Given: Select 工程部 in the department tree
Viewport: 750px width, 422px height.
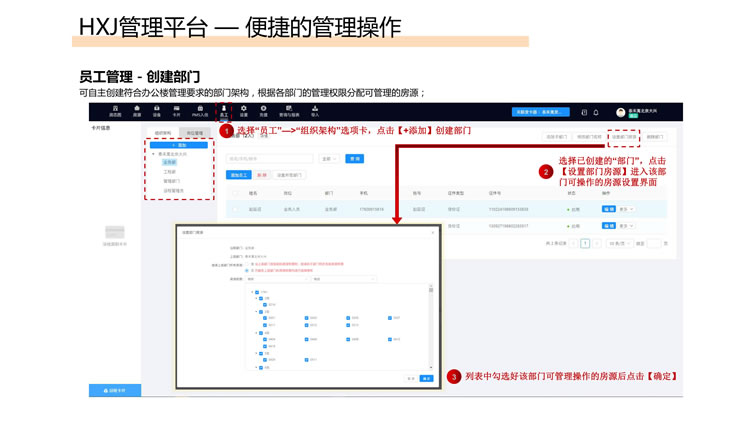Looking at the screenshot, I should (x=169, y=172).
